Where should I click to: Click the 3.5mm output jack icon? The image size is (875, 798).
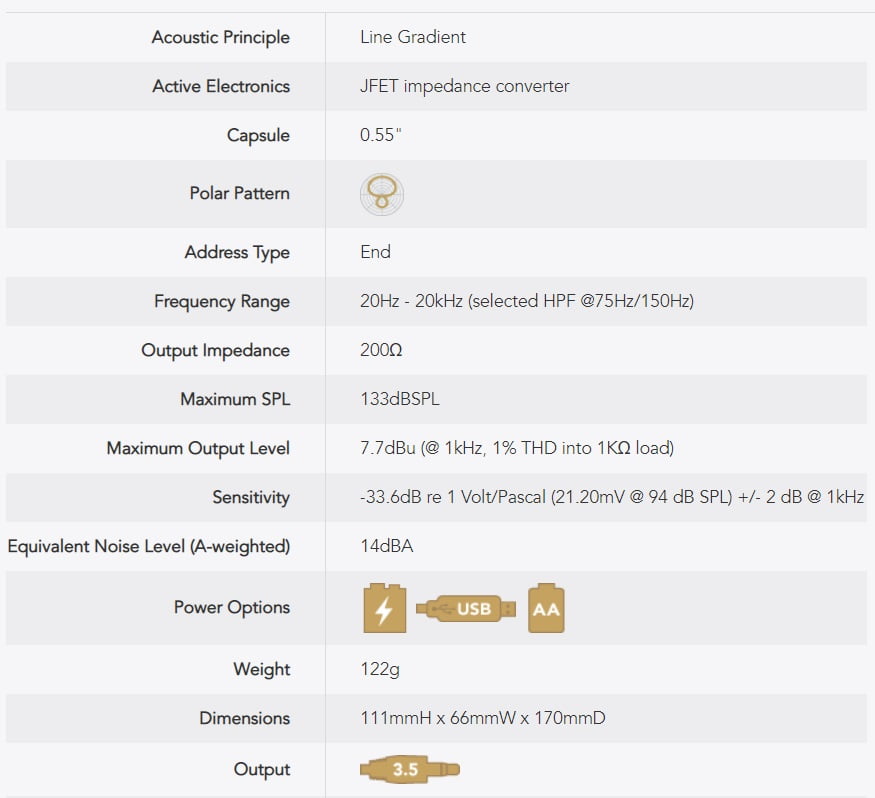click(410, 769)
